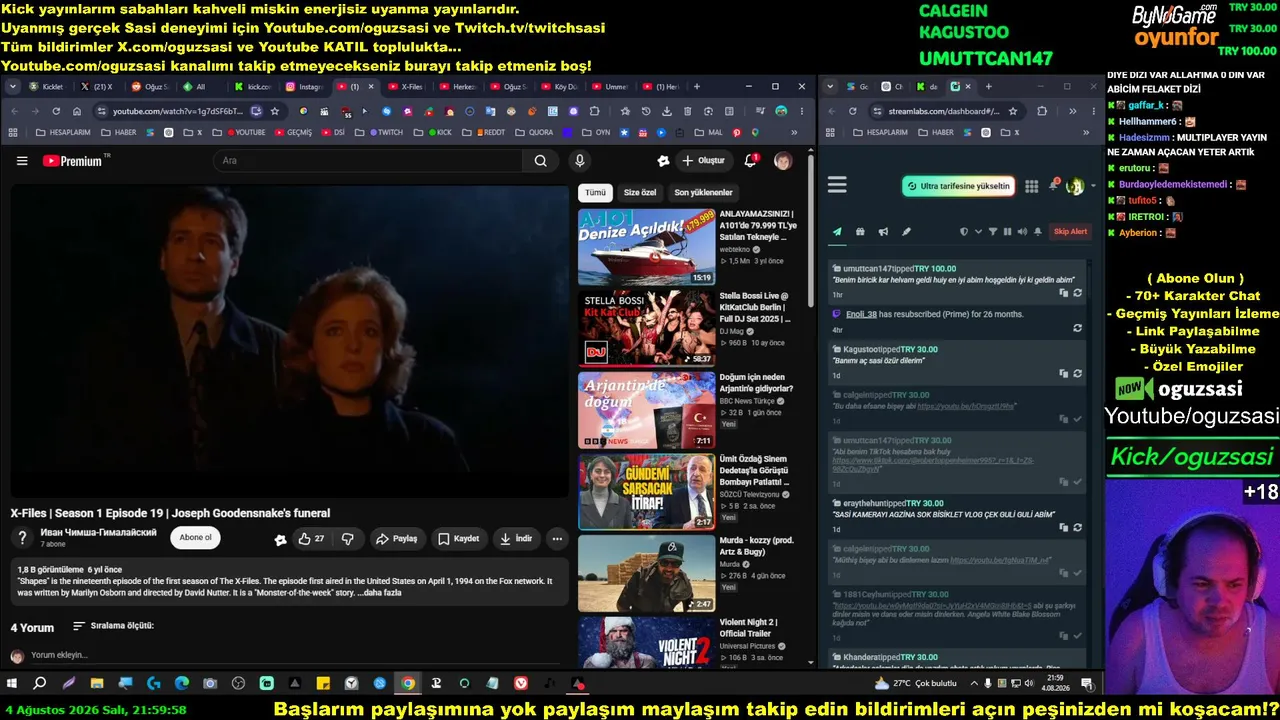The width and height of the screenshot is (1280, 720).
Task: Select the Size özel filter chip
Action: point(640,193)
